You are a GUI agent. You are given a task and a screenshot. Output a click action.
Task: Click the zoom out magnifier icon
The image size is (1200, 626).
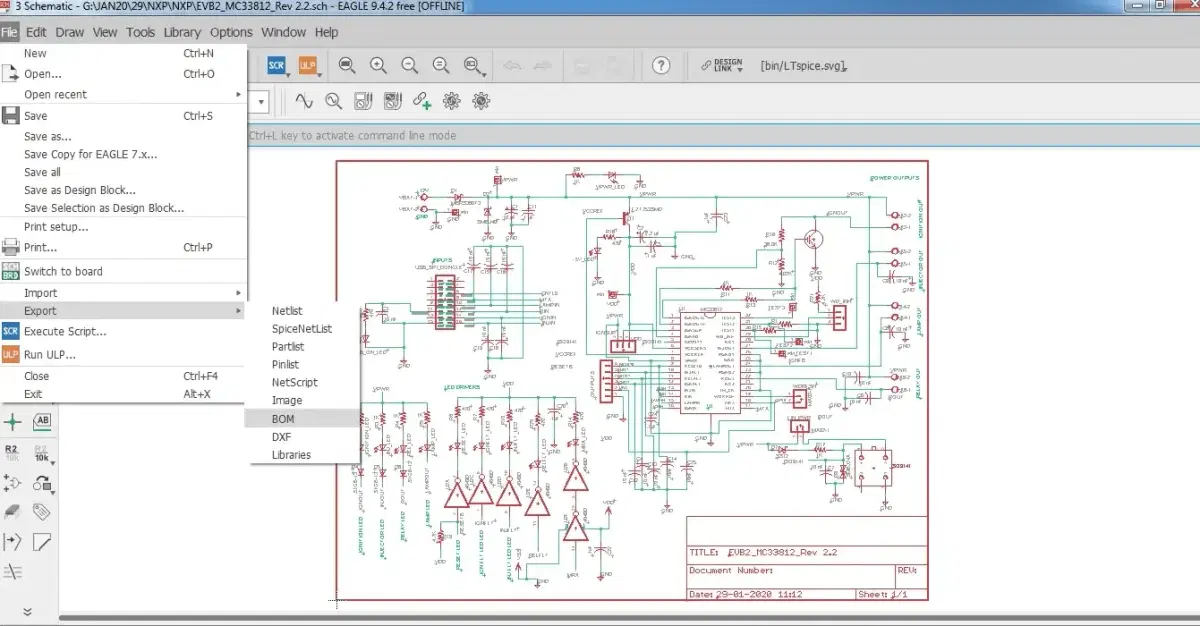pos(409,66)
